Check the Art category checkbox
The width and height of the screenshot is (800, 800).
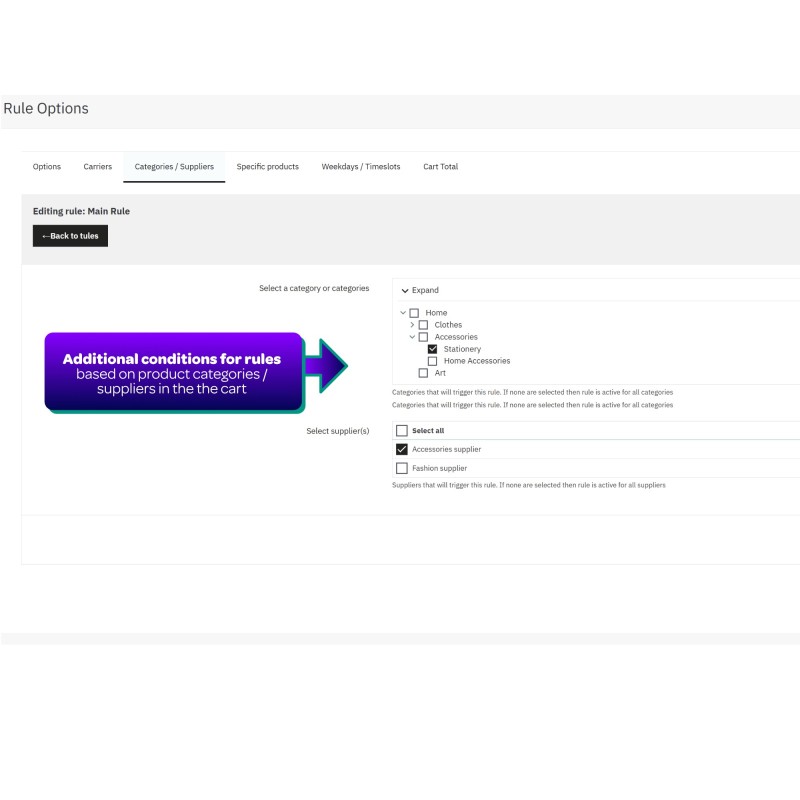pos(423,373)
